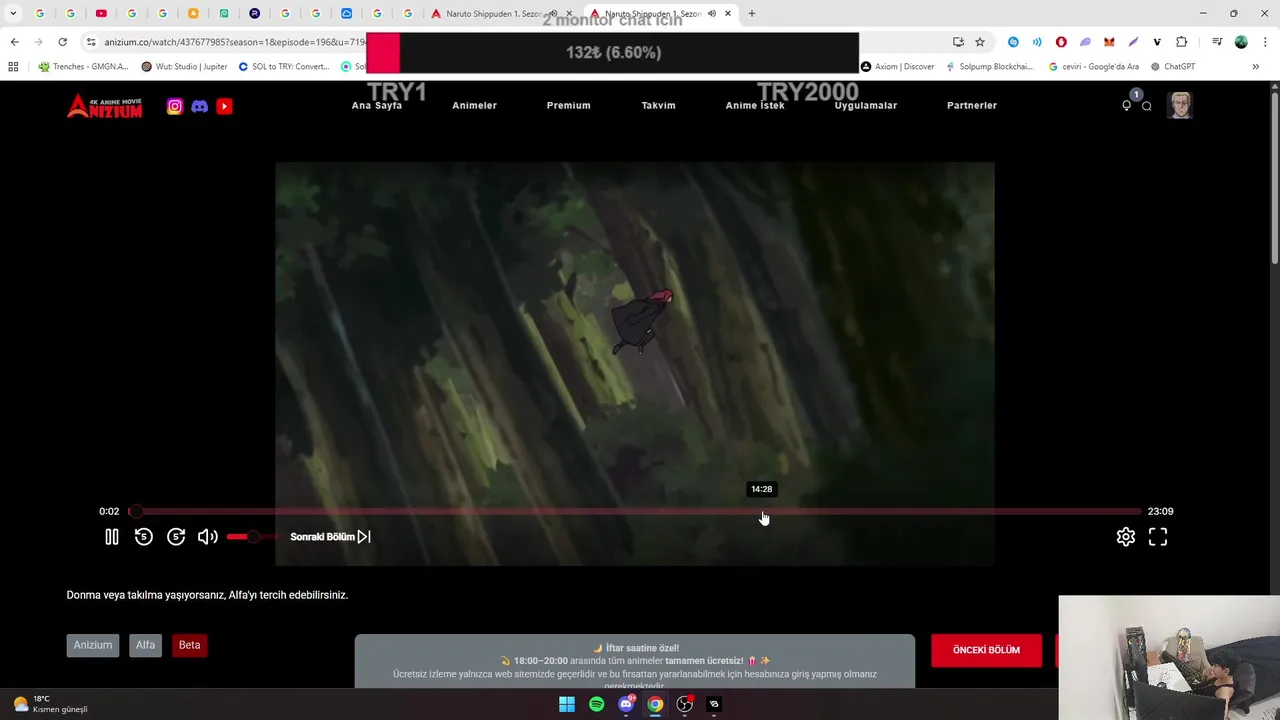Select the Anizium server source
Image resolution: width=1280 pixels, height=720 pixels.
[93, 645]
